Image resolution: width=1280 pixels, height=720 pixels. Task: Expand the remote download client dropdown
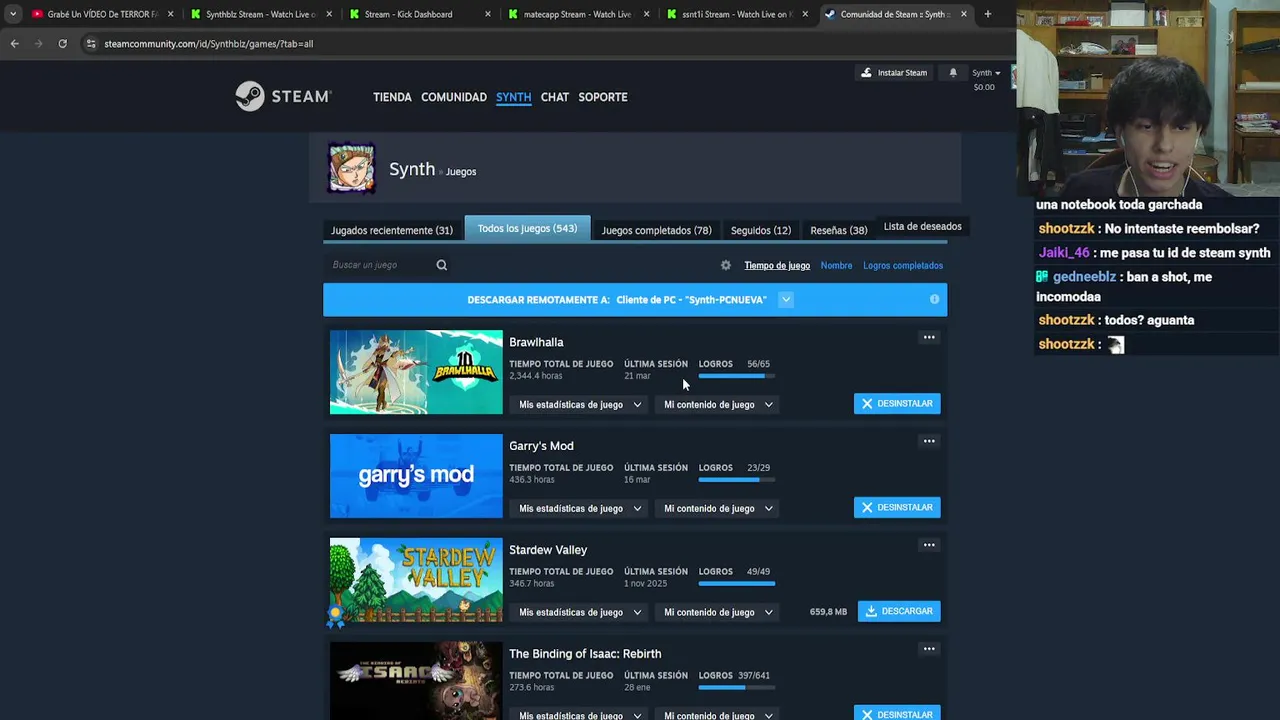(x=786, y=299)
